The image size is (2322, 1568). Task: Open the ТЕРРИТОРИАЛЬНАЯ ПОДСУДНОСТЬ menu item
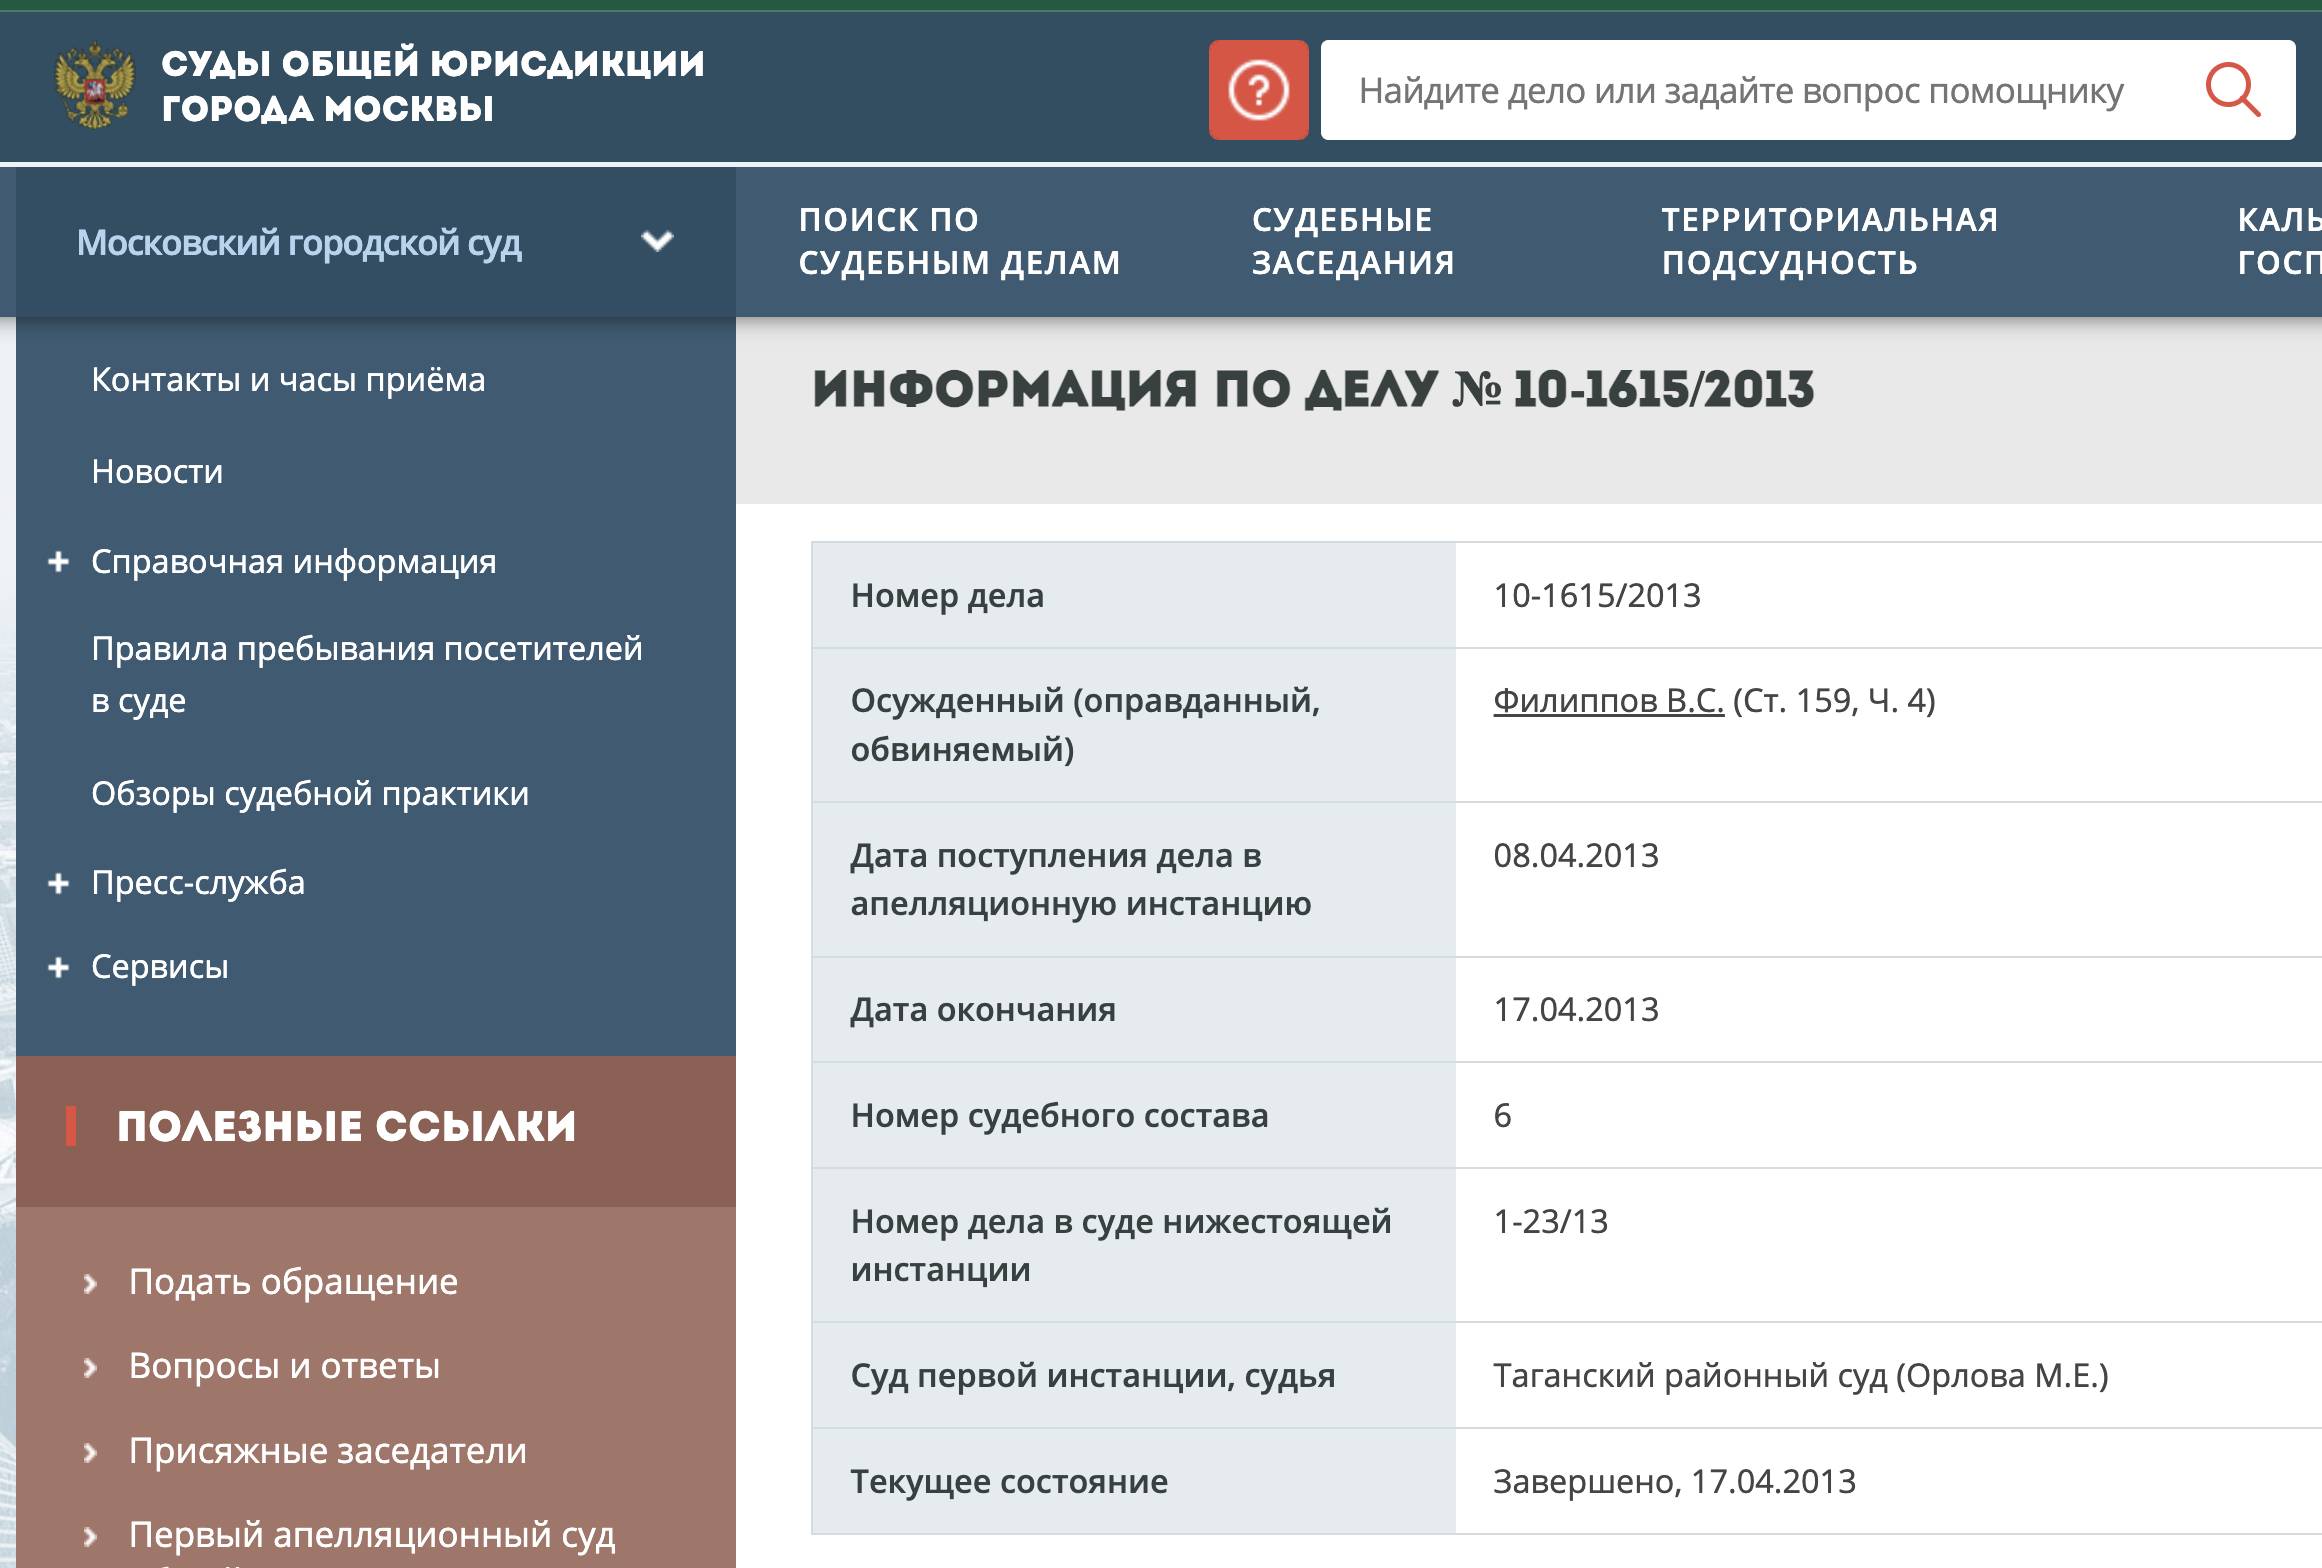1829,241
